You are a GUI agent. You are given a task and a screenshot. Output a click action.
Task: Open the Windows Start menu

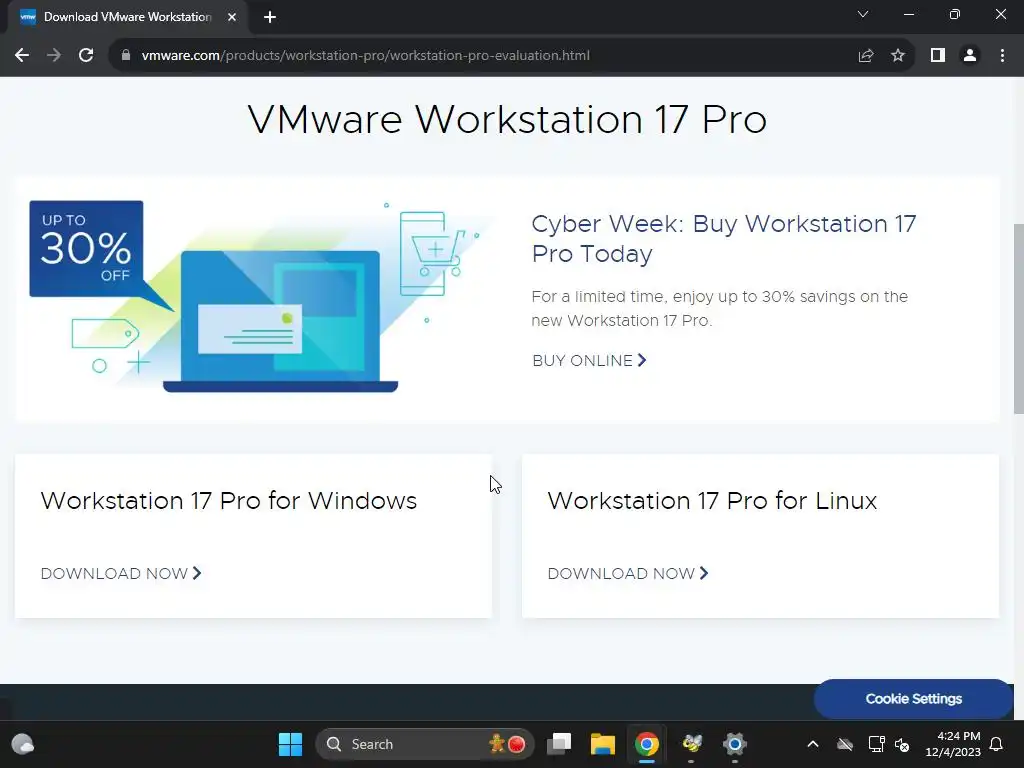[291, 744]
